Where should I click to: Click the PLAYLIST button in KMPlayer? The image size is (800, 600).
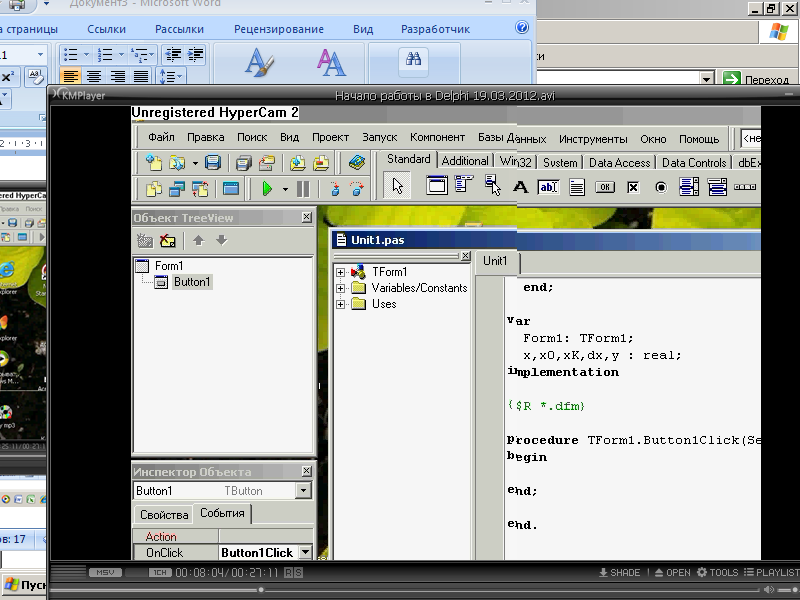pyautogui.click(x=771, y=572)
